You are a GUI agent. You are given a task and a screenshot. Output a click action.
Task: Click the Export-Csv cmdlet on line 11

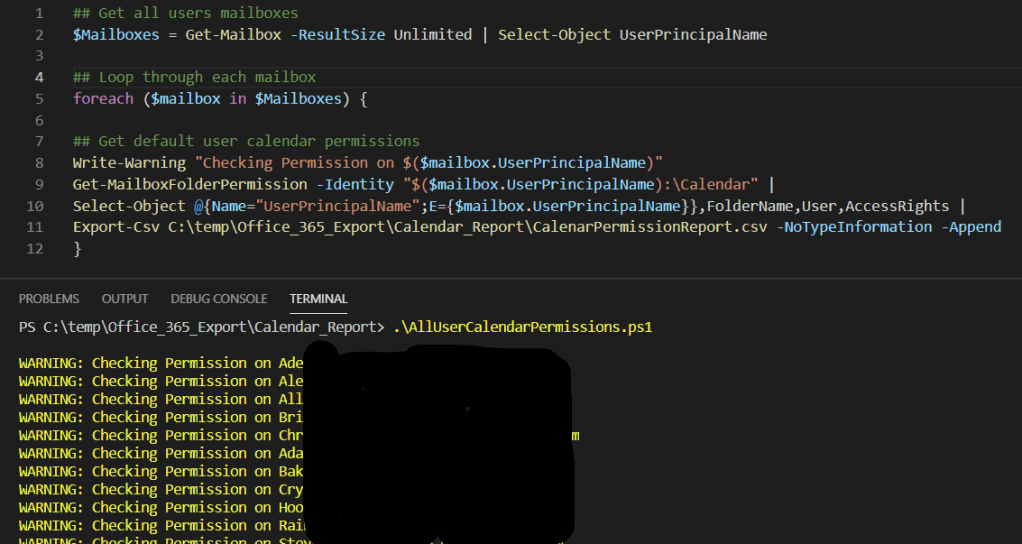(110, 227)
